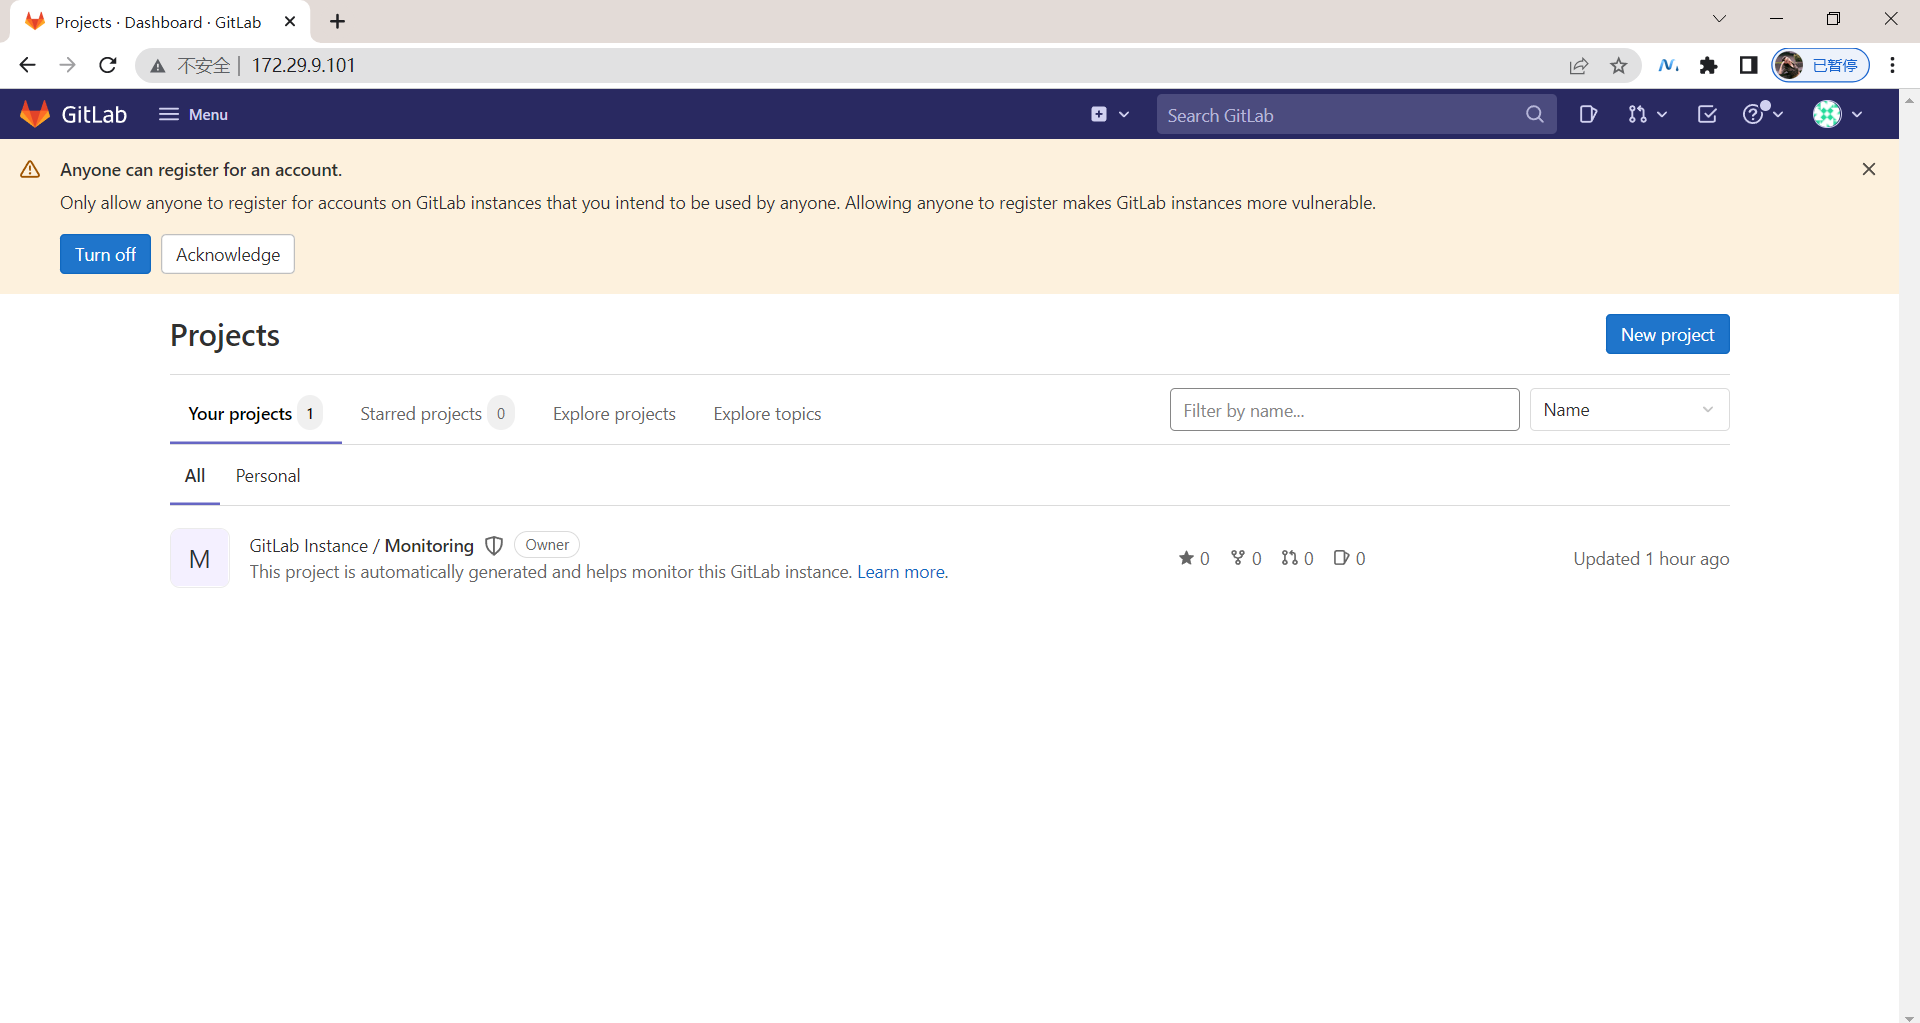Select the All sub-tab
Viewport: 1920px width, 1023px height.
click(x=195, y=476)
